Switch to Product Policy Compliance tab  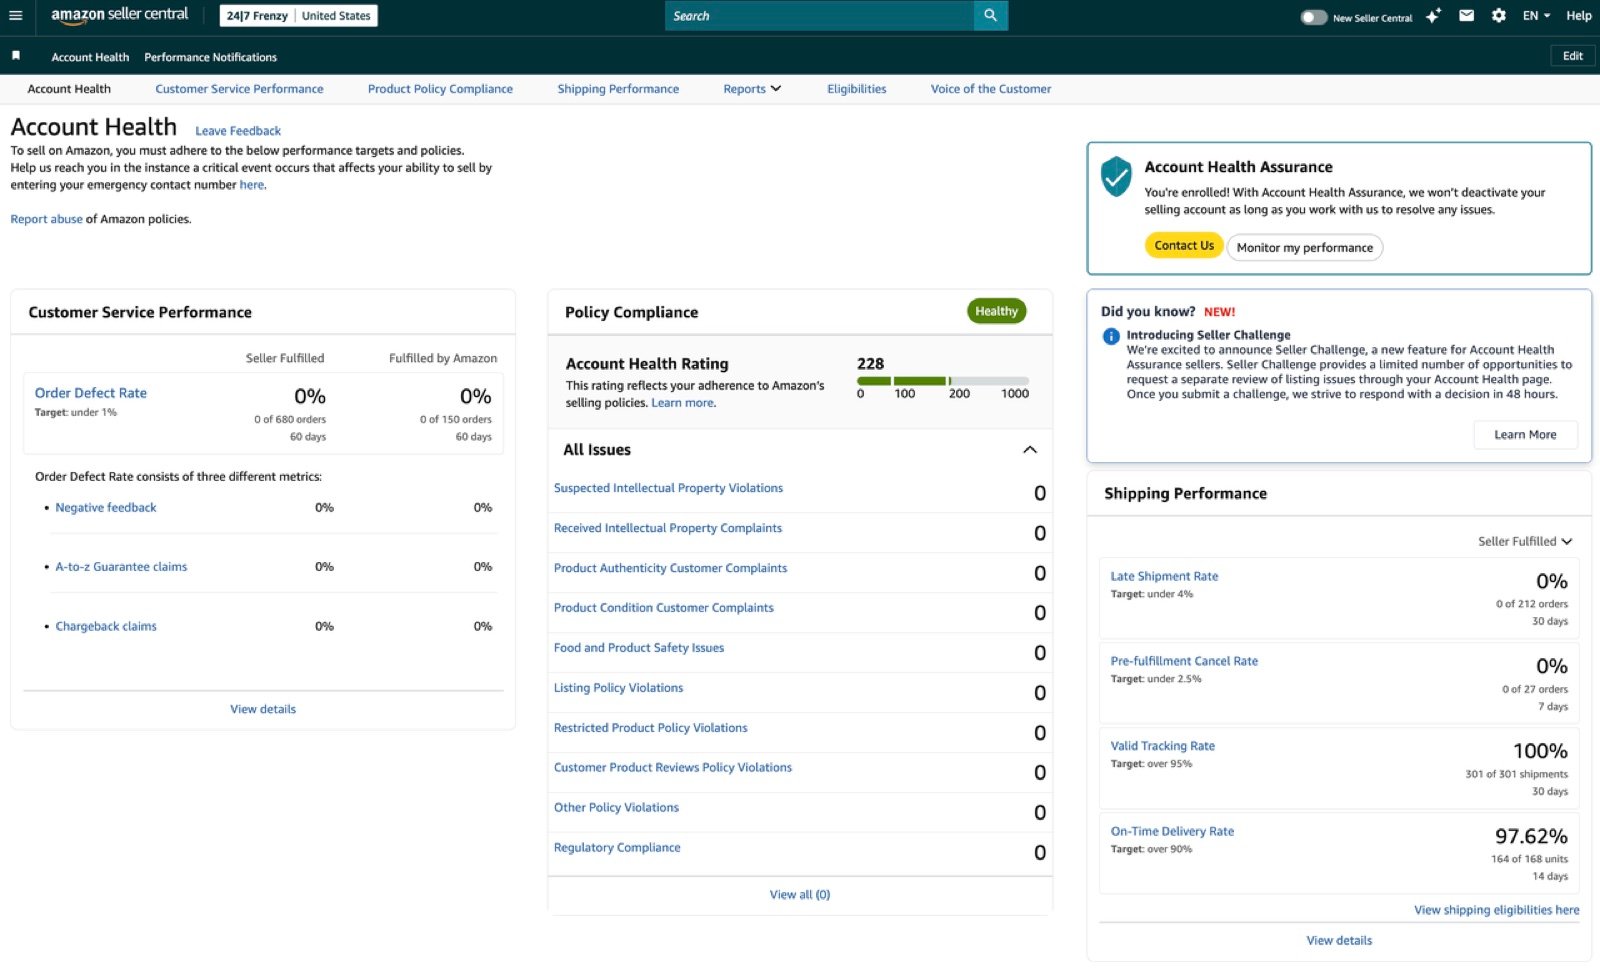click(x=440, y=89)
